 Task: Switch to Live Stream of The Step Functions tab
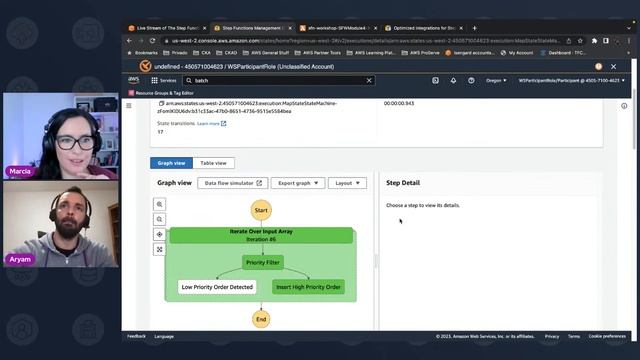(167, 28)
